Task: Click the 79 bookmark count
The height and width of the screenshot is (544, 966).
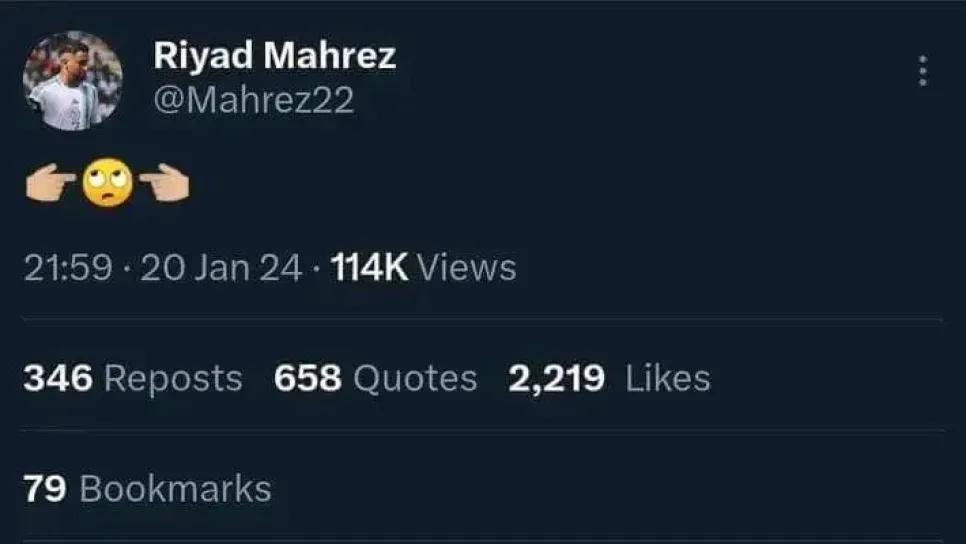Action: click(x=45, y=489)
